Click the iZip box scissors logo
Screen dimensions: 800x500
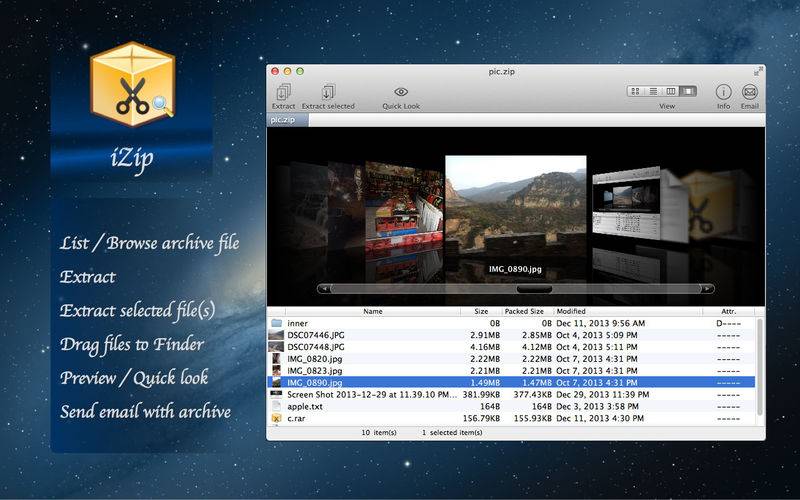click(133, 84)
